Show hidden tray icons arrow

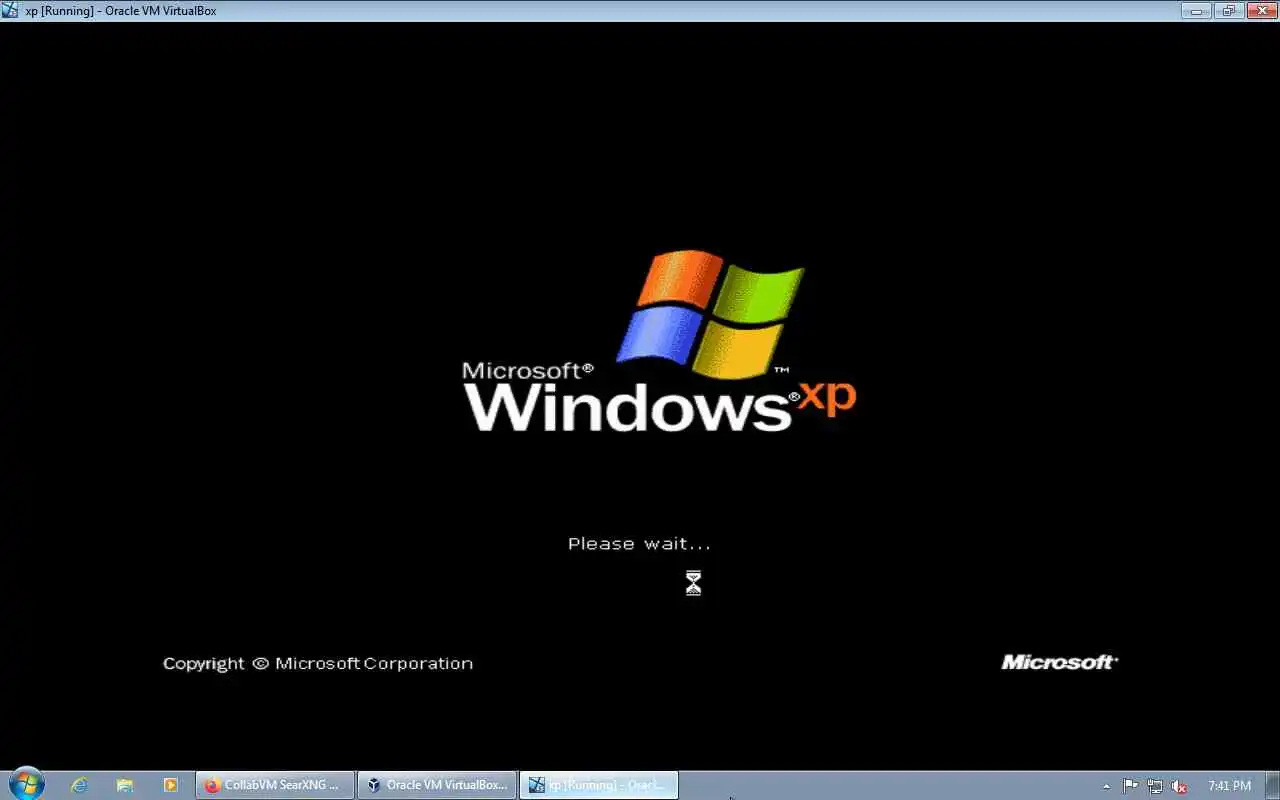[1106, 786]
